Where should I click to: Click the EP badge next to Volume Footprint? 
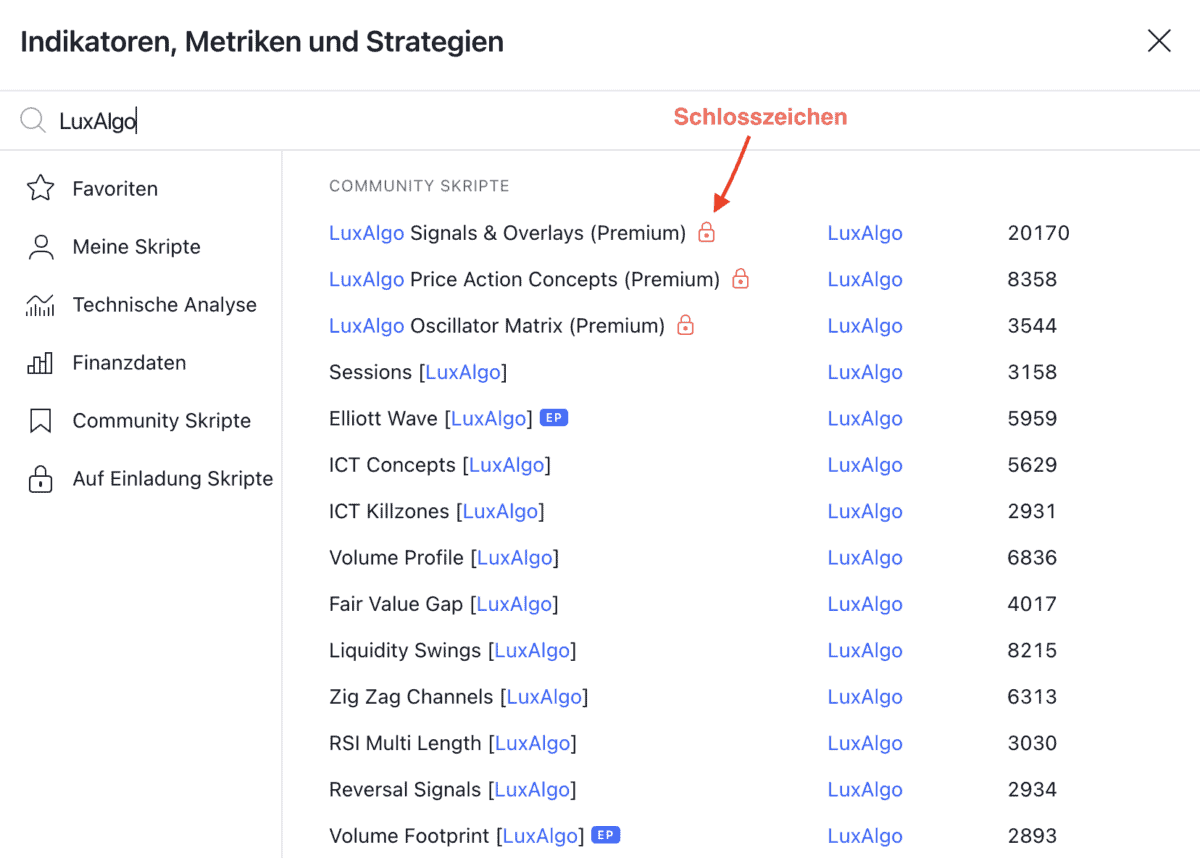pos(606,835)
